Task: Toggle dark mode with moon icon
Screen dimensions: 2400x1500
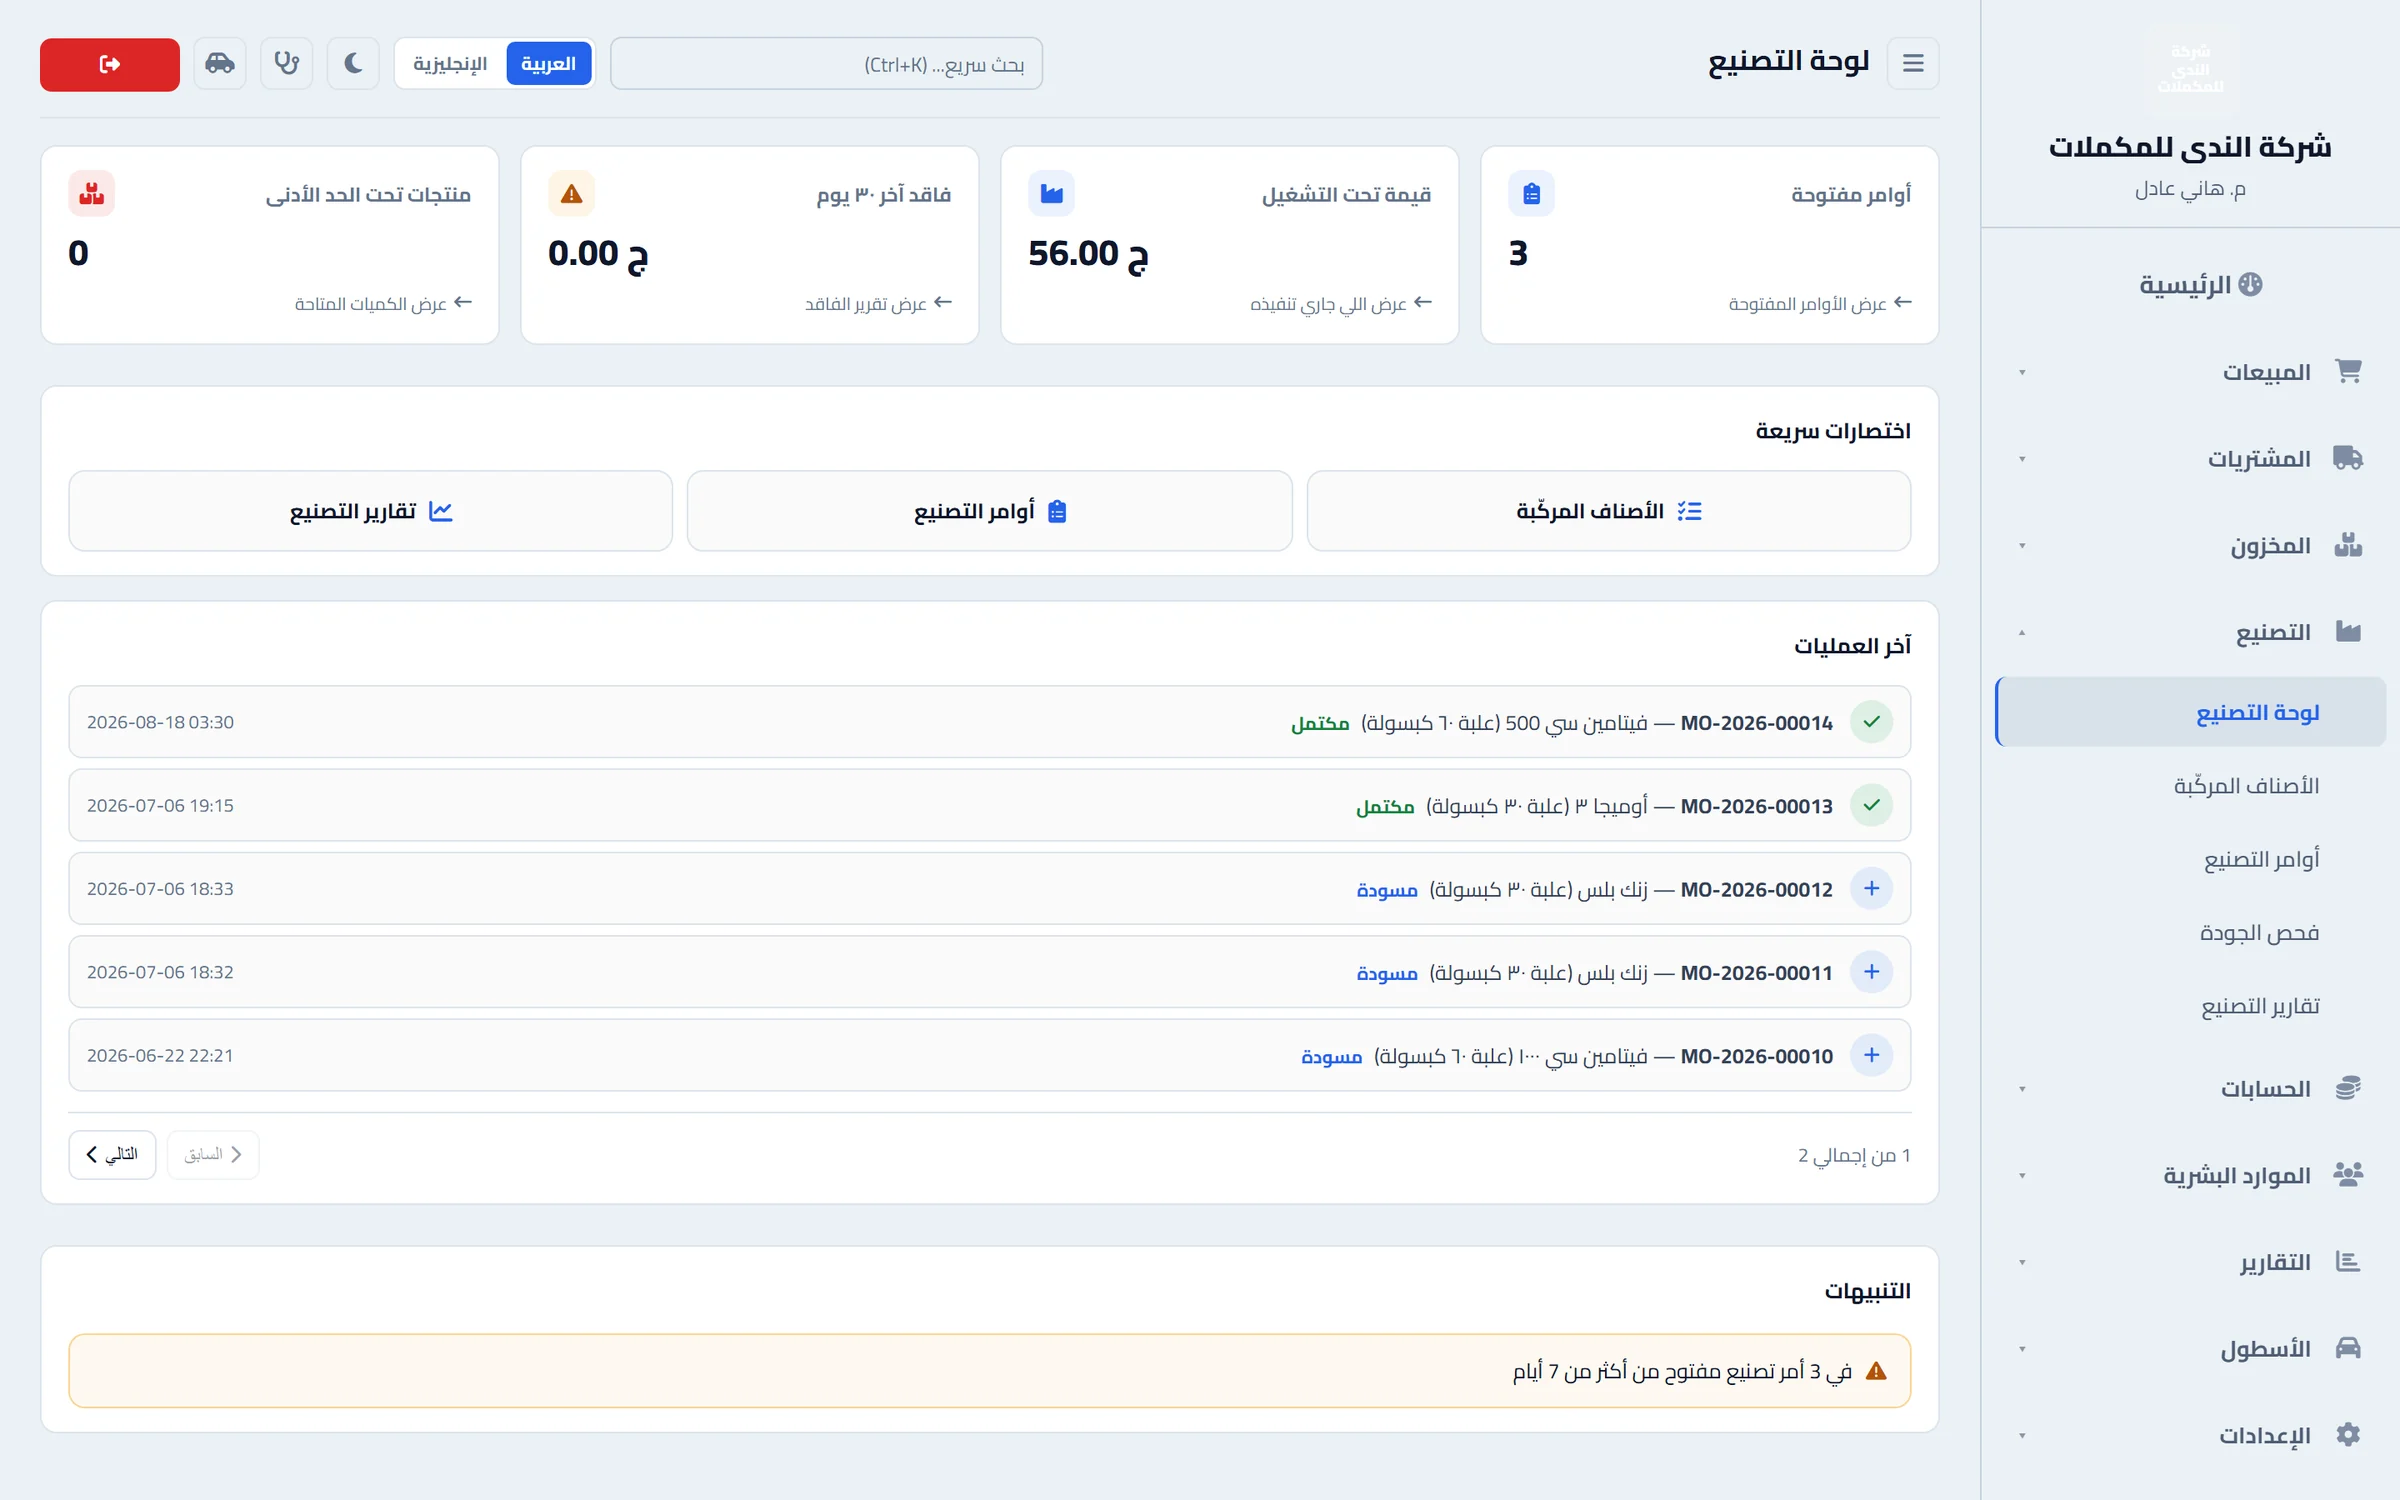Action: pyautogui.click(x=353, y=64)
